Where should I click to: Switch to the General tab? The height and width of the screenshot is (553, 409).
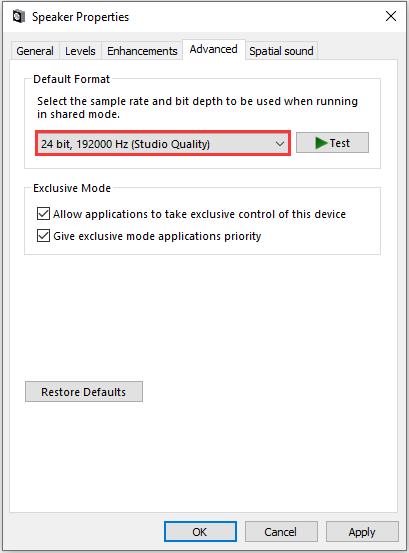(35, 51)
